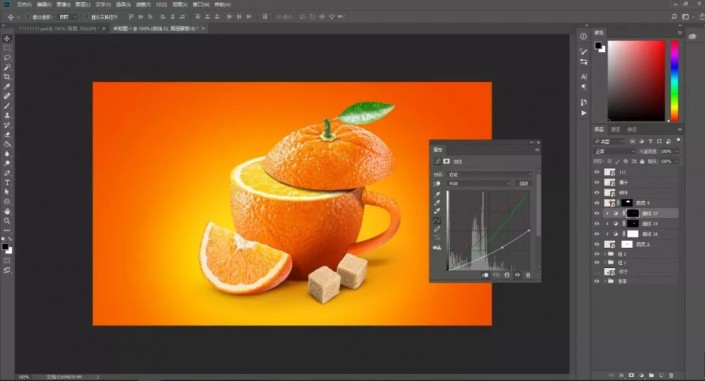Select the Move tool in toolbar
Viewport: 705px width, 381px height.
click(x=7, y=39)
